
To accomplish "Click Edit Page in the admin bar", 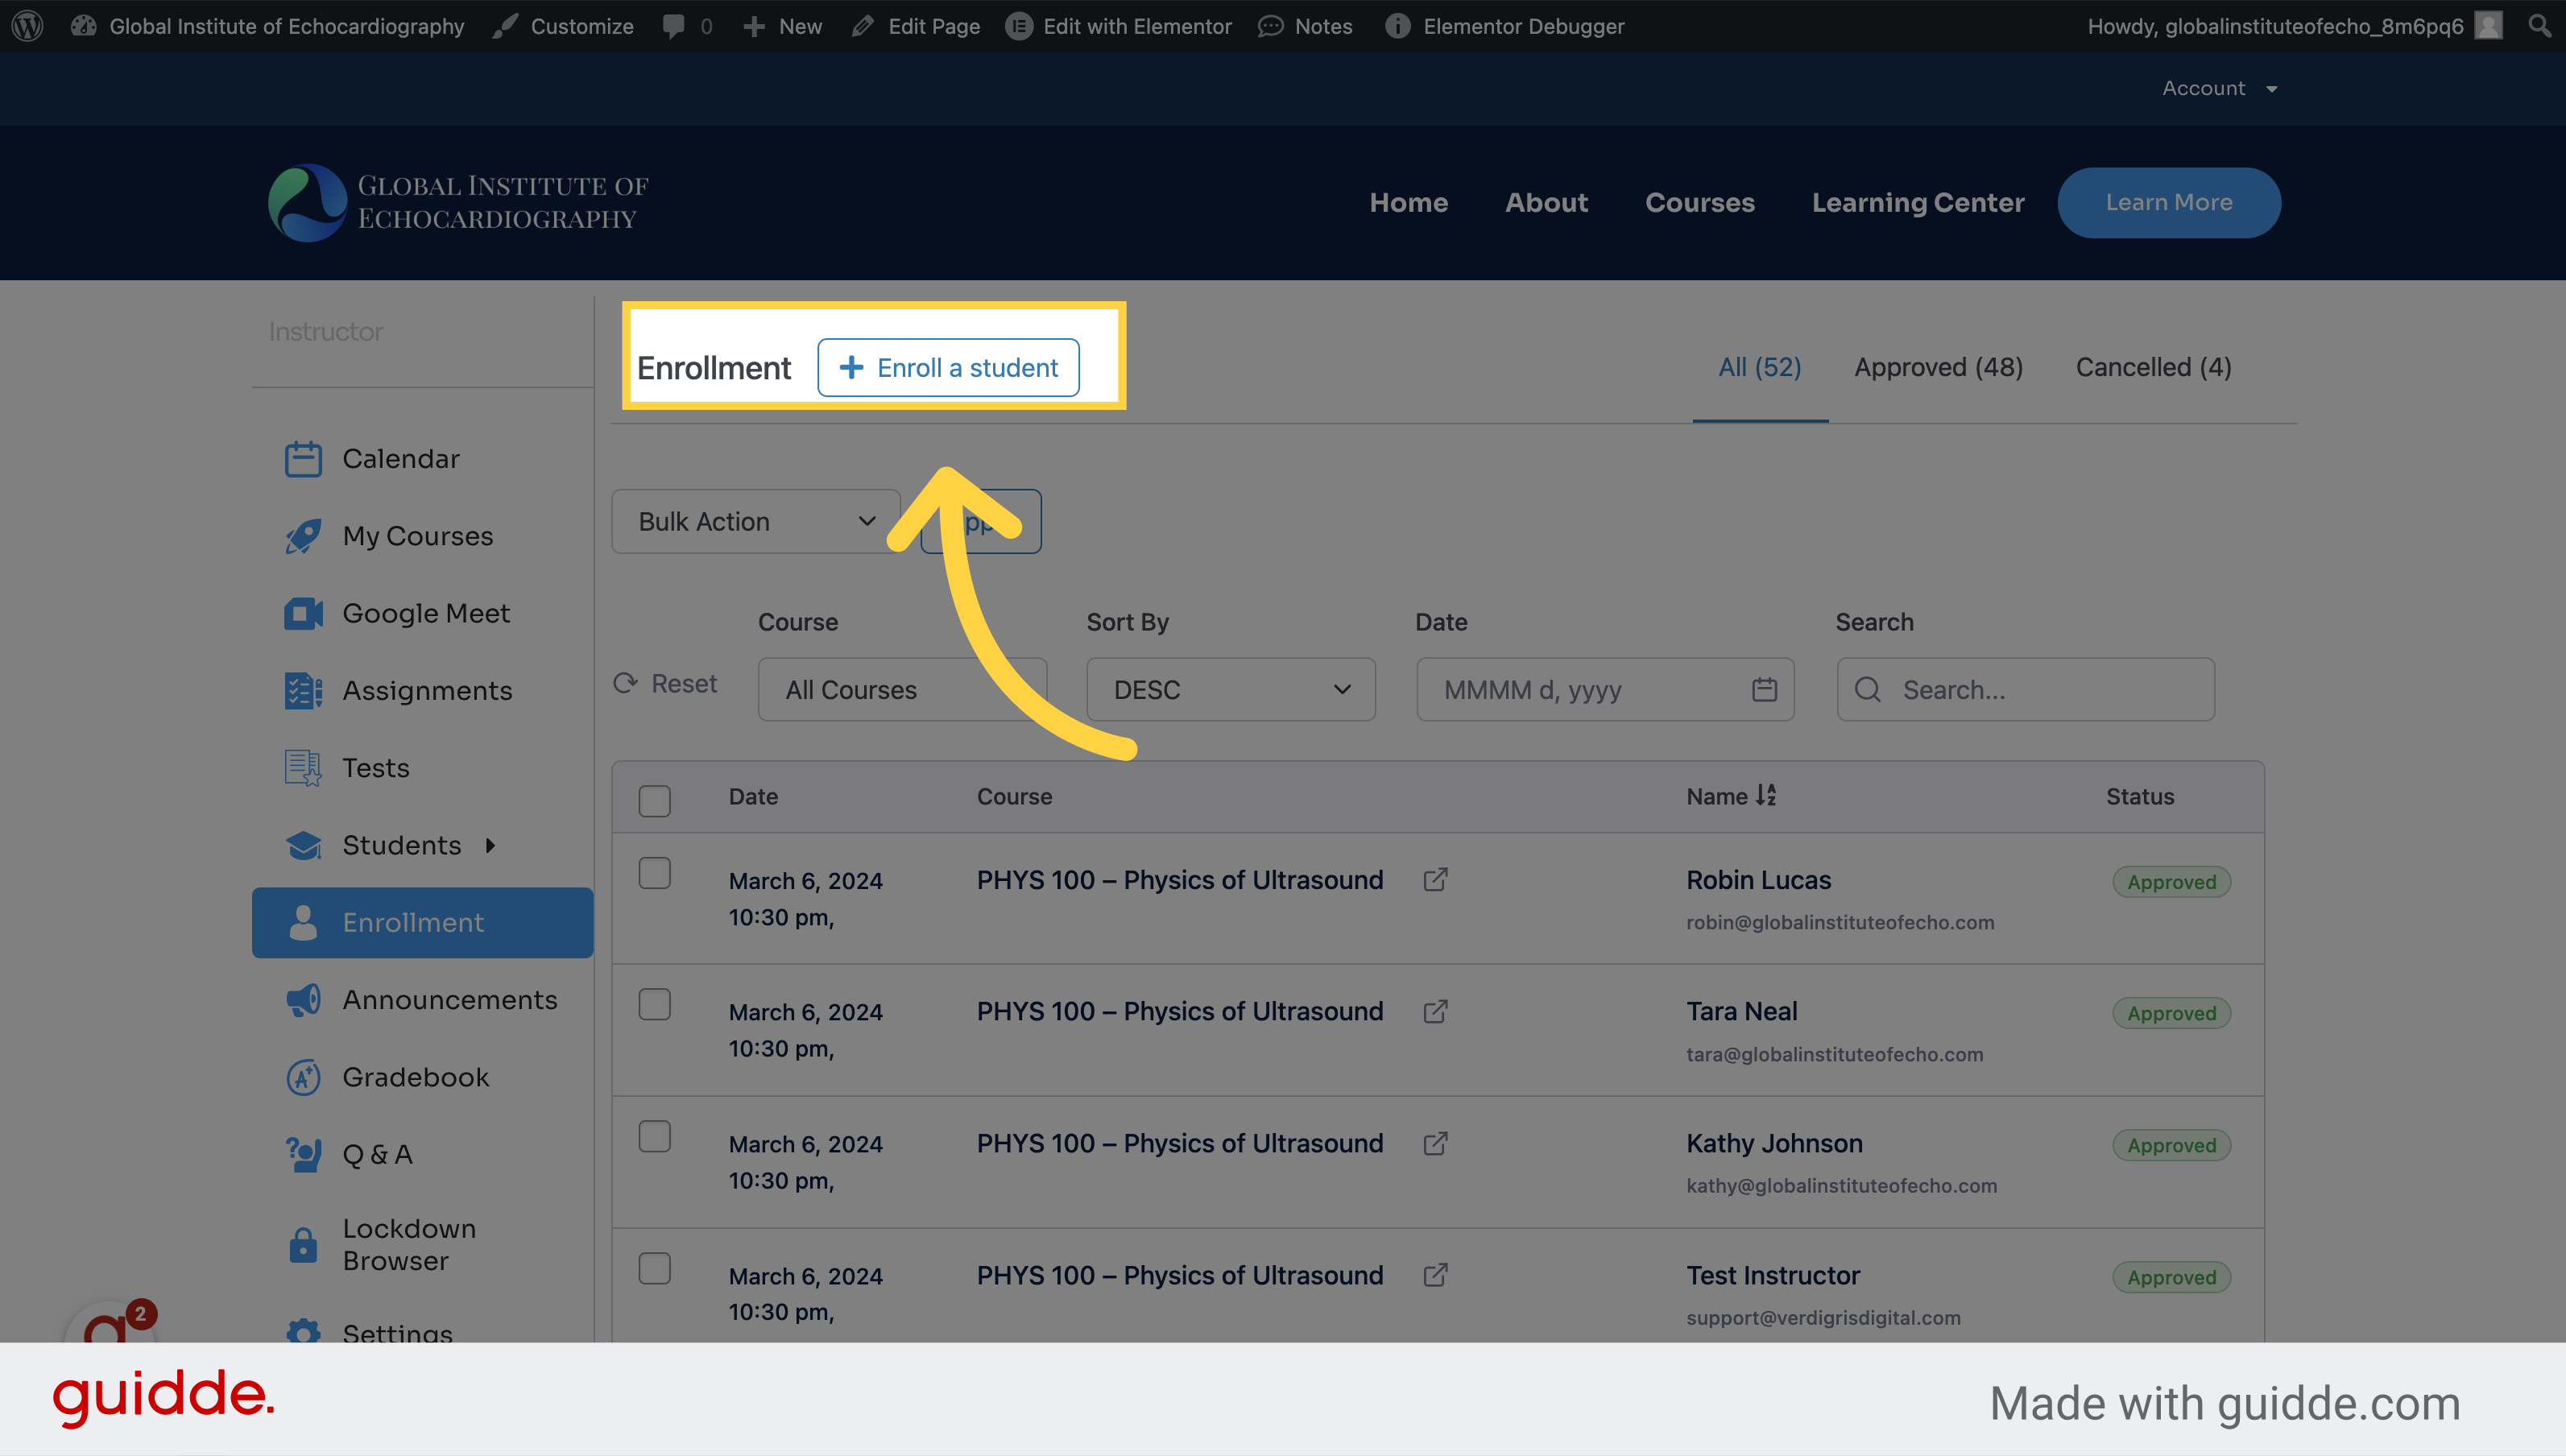I will tap(916, 26).
